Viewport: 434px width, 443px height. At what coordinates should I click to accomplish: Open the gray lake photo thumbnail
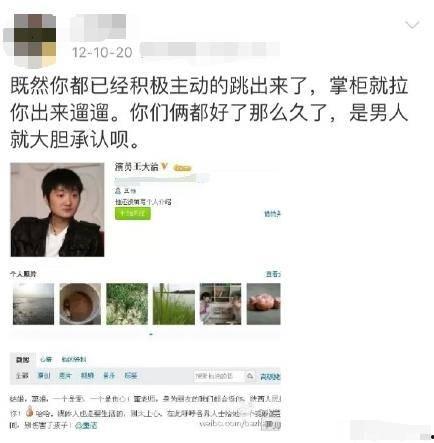coord(33,304)
